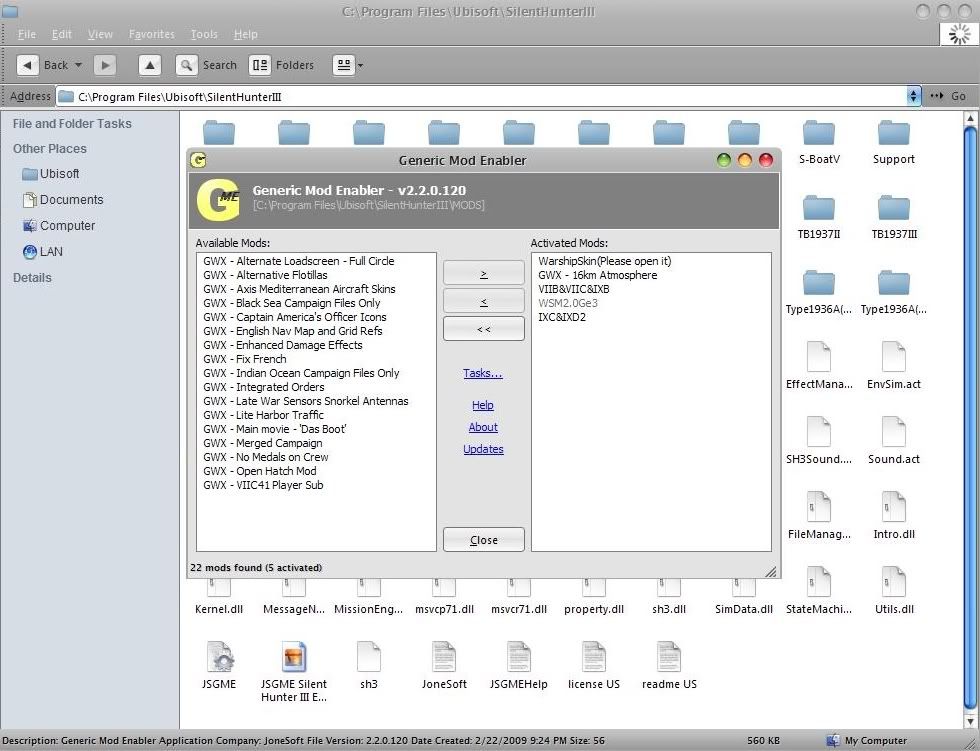Select the readme US file
Image resolution: width=980 pixels, height=751 pixels.
669,657
